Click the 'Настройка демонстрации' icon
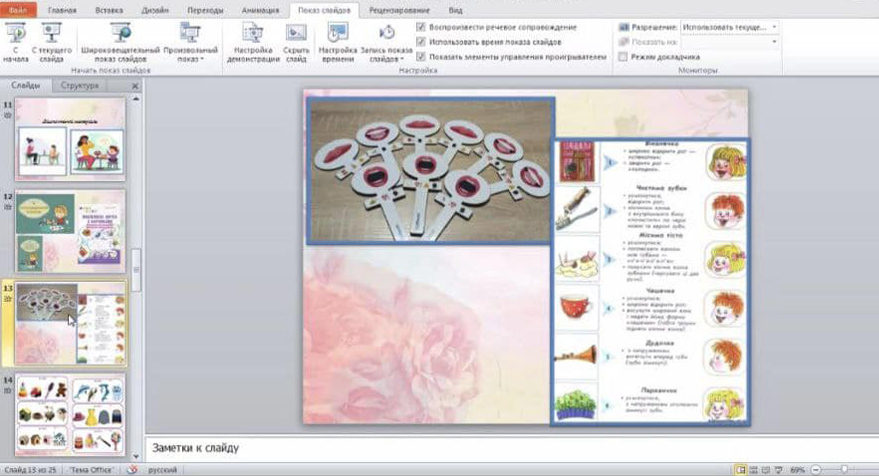 click(x=253, y=38)
